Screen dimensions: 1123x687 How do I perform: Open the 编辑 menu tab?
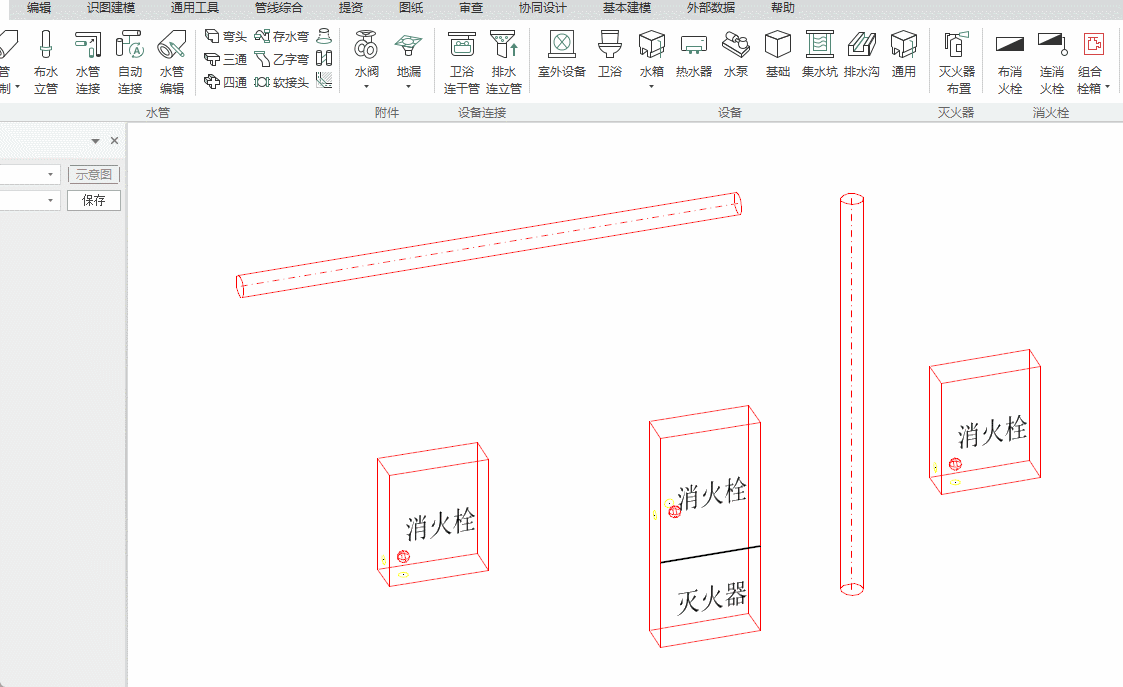pos(39,8)
